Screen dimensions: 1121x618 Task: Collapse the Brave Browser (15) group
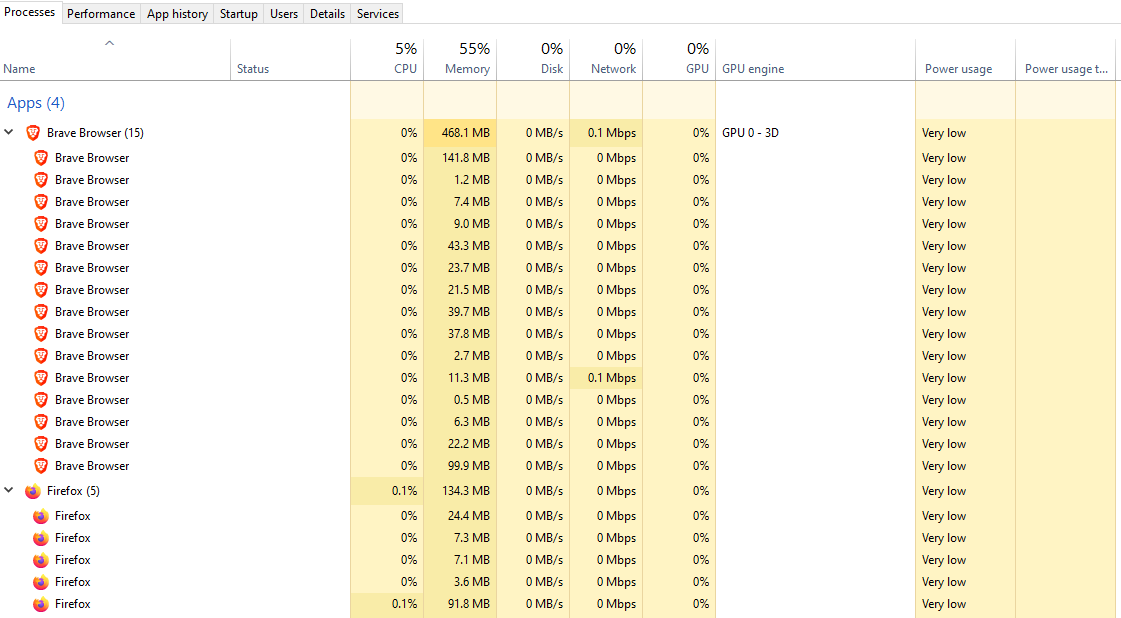(9, 132)
